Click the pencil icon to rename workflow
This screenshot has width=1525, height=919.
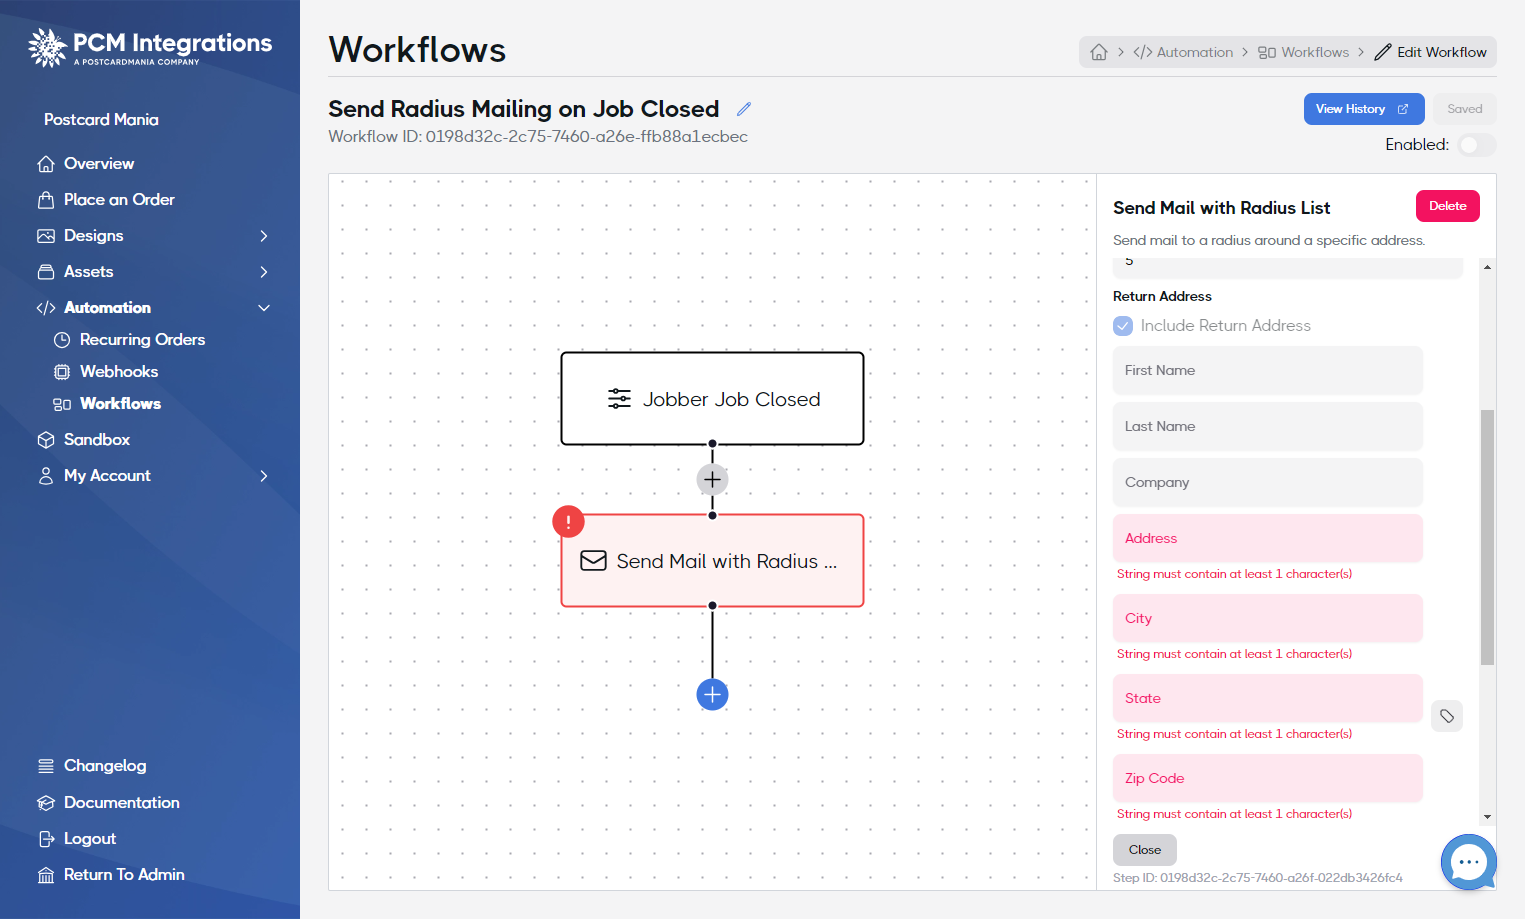744,109
